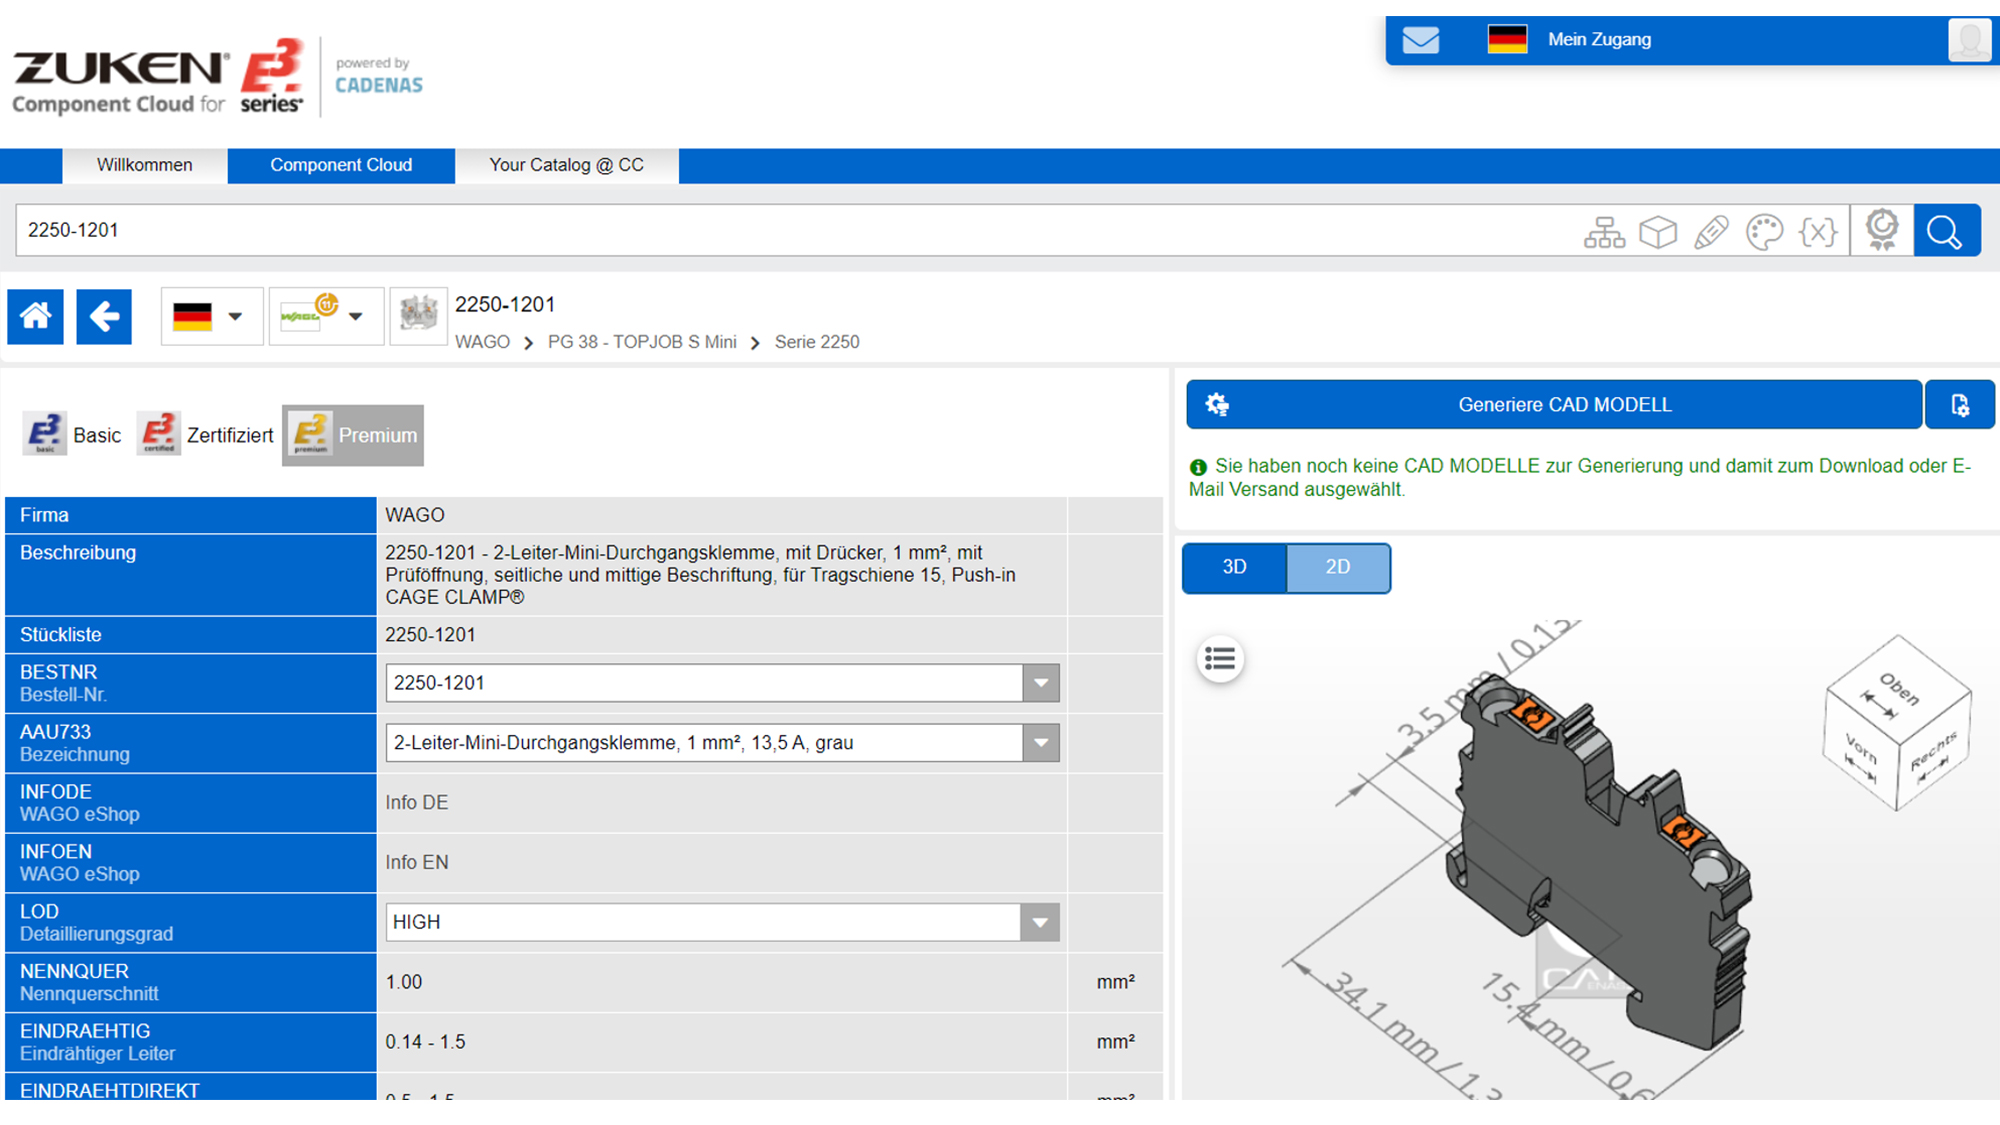Open the 3D viewer list menu icon
Image resolution: width=2000 pixels, height=1125 pixels.
1220,659
